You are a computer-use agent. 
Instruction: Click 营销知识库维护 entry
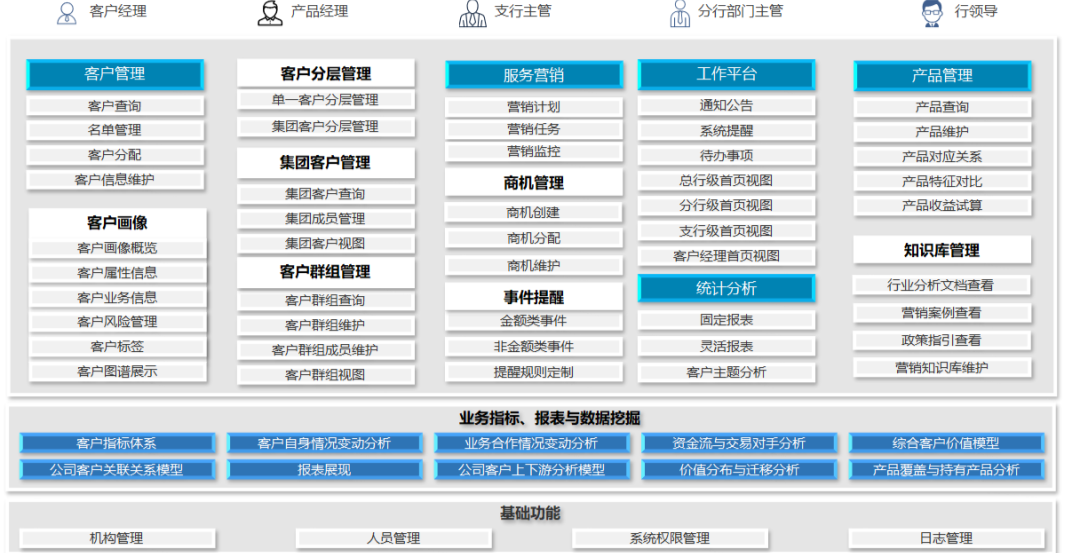[941, 368]
